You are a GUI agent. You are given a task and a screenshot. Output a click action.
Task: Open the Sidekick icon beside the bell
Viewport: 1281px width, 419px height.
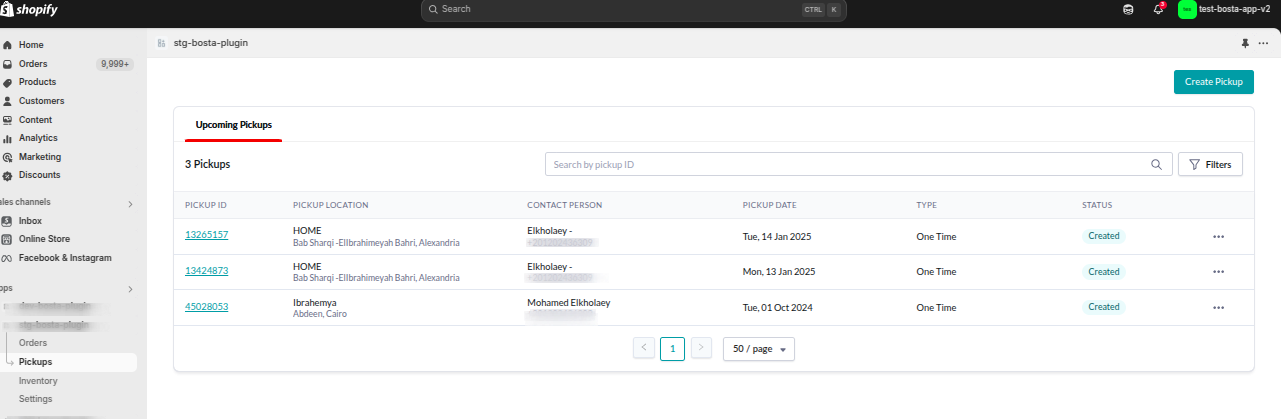tap(1129, 9)
